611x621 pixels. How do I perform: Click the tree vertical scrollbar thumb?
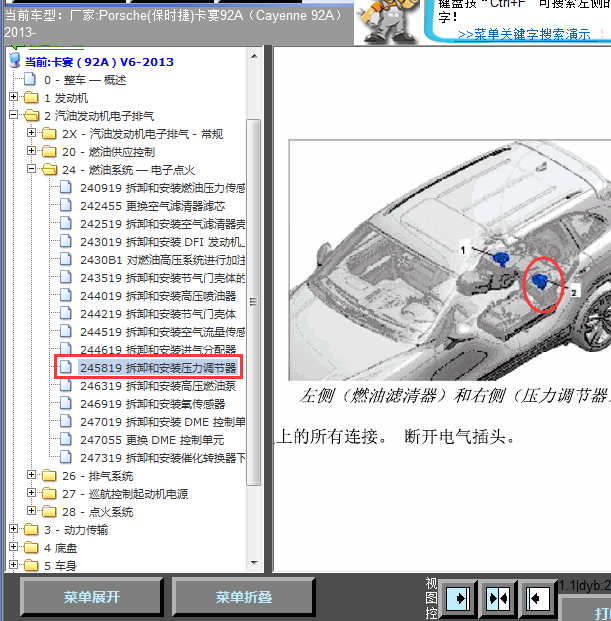[253, 302]
